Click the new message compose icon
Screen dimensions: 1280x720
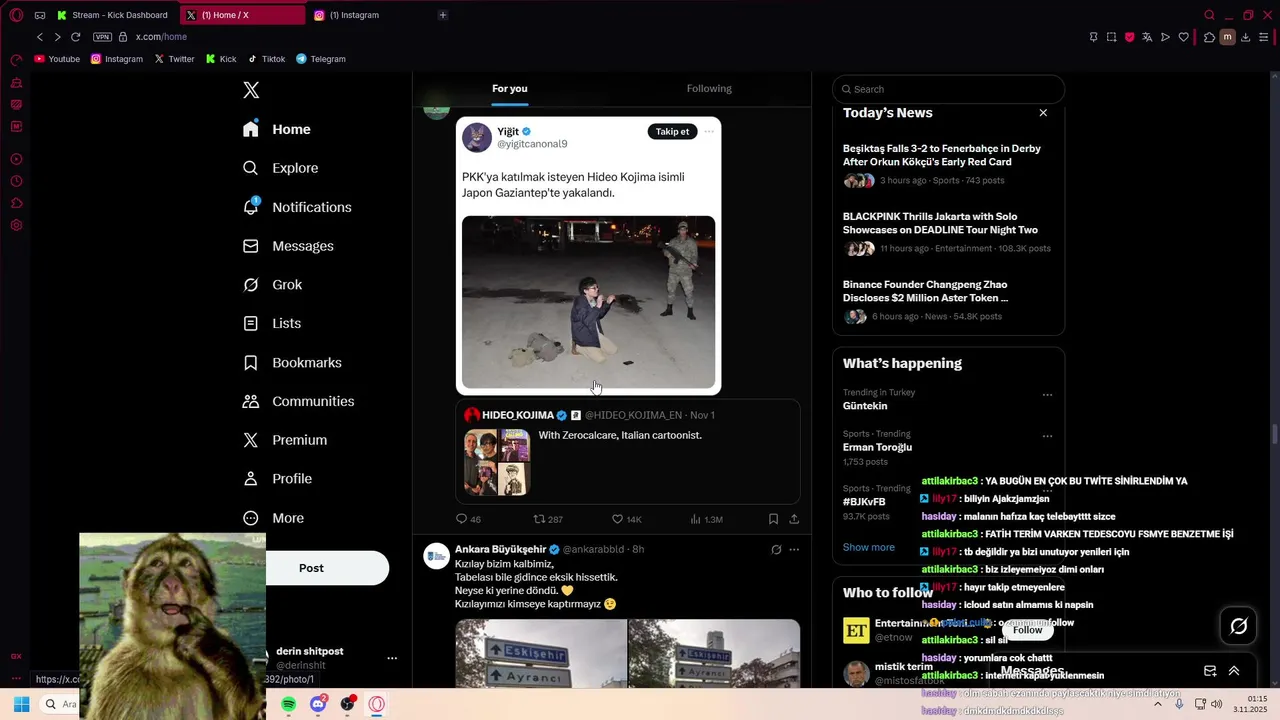(1210, 671)
